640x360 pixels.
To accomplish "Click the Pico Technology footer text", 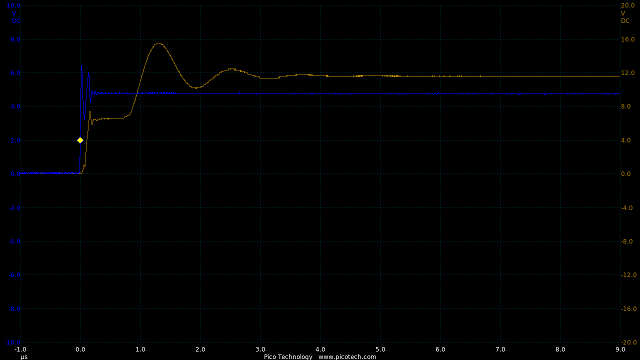I will pos(288,357).
